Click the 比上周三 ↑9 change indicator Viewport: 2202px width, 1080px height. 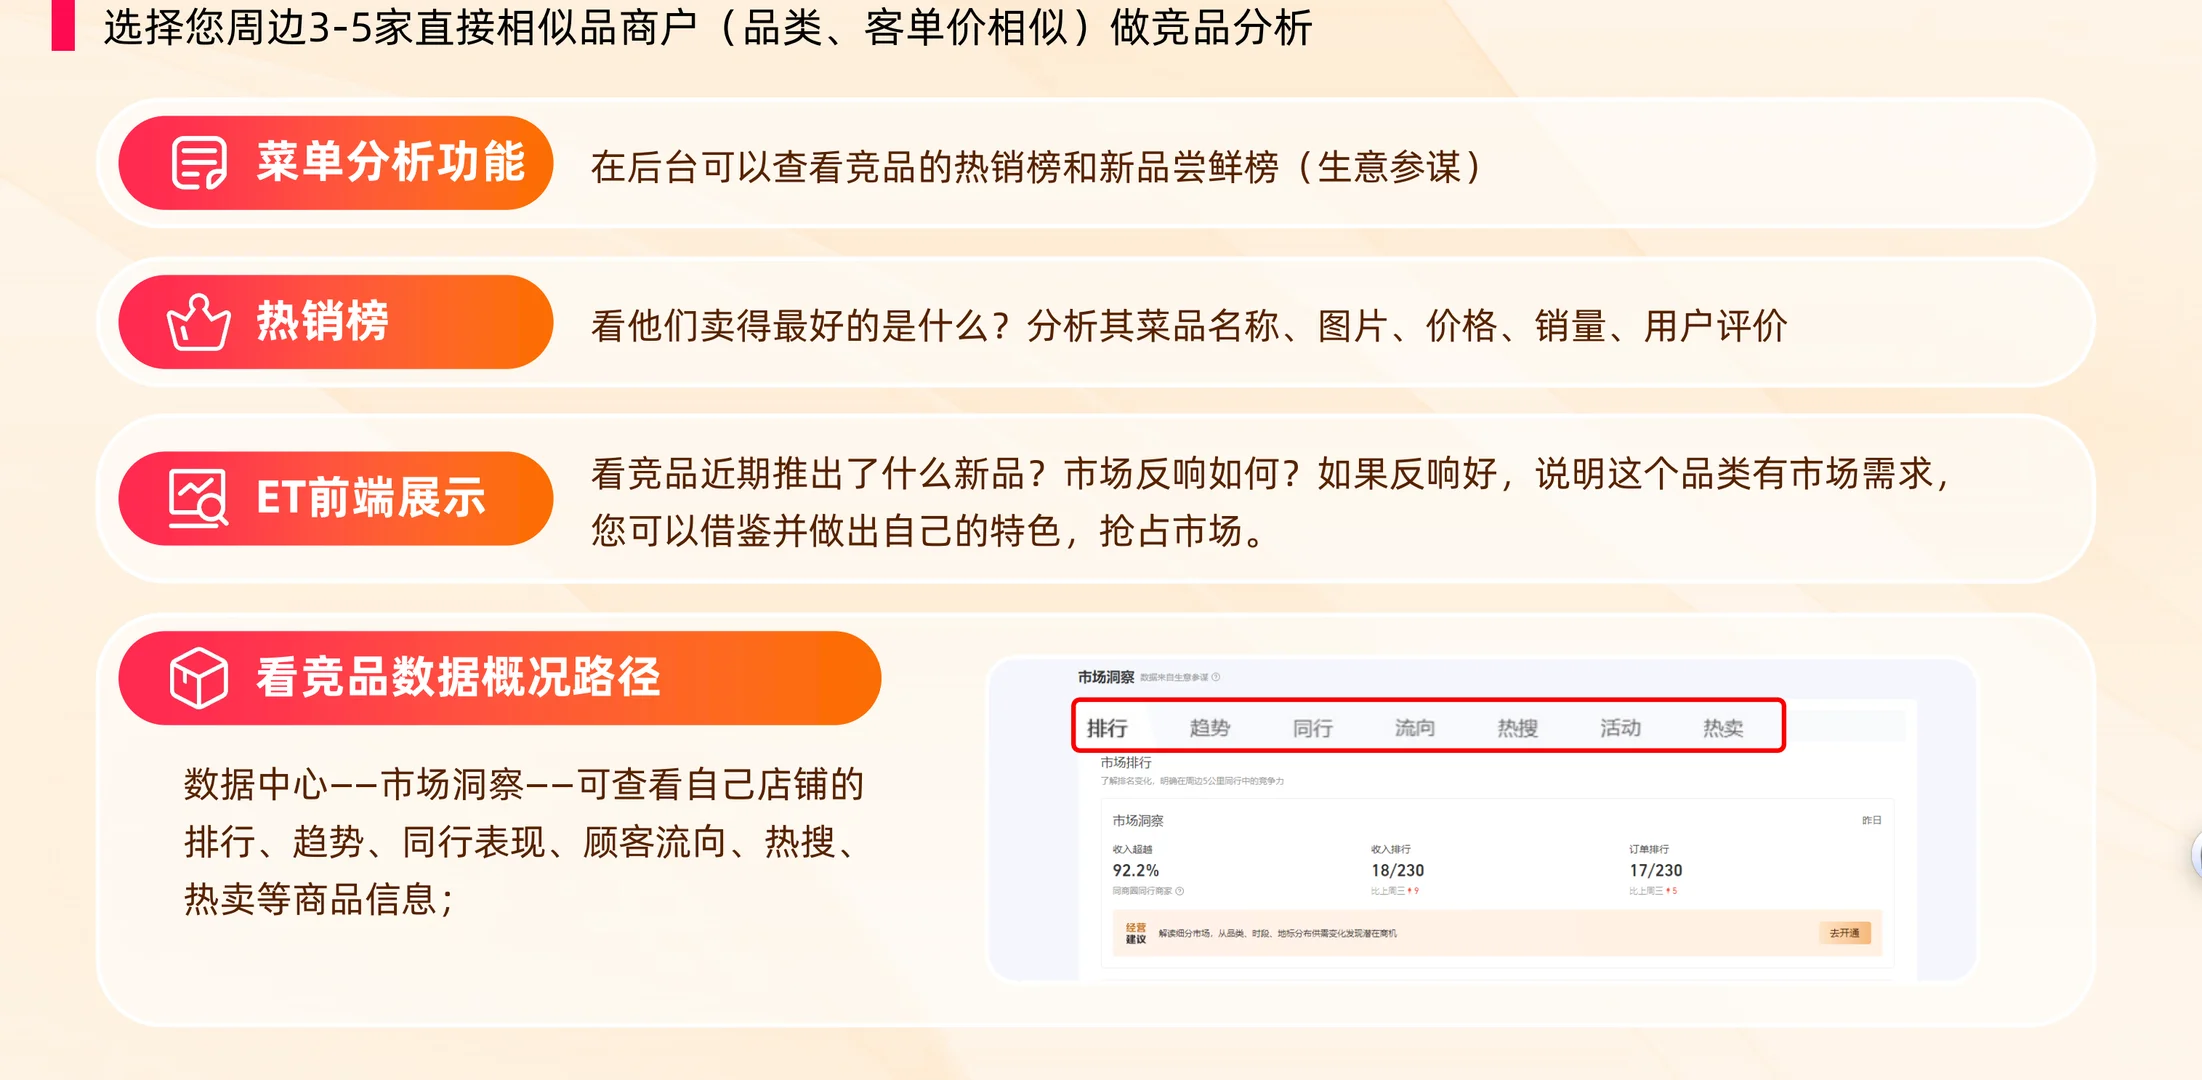1394,891
